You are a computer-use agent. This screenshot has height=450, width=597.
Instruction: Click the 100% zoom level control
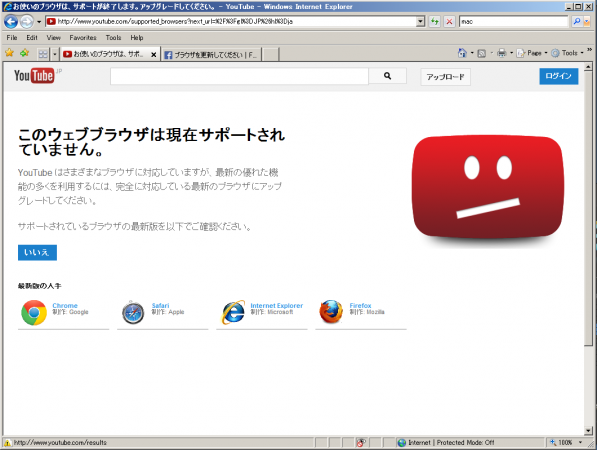pyautogui.click(x=562, y=442)
